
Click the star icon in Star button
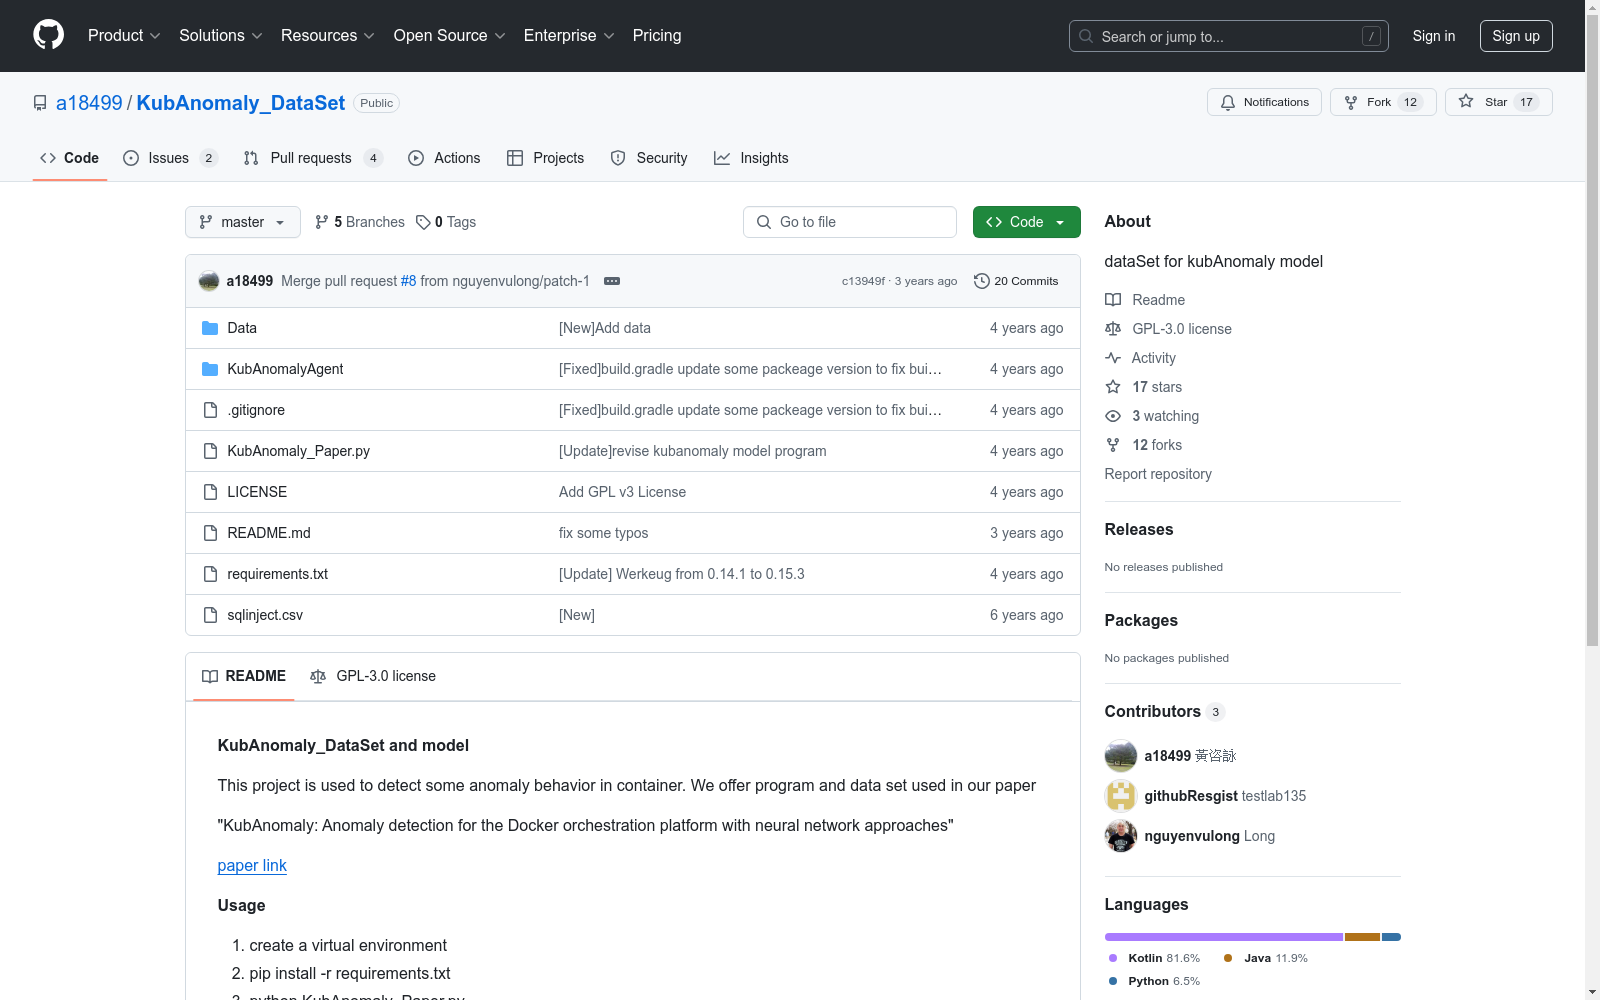point(1466,101)
